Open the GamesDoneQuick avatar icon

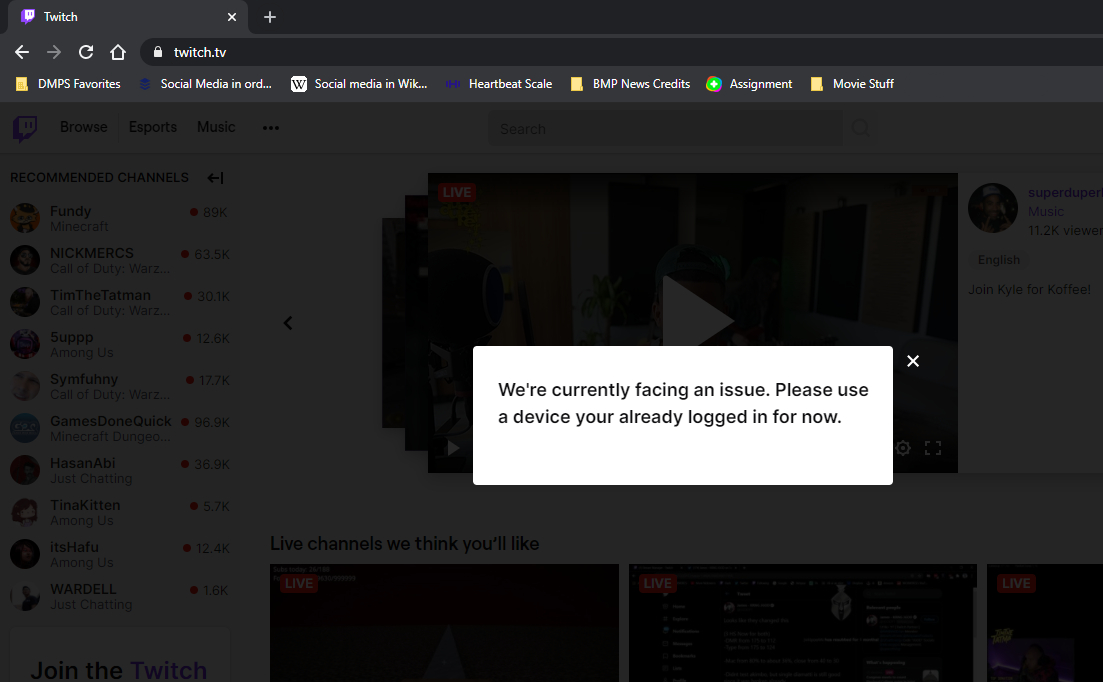(x=25, y=428)
